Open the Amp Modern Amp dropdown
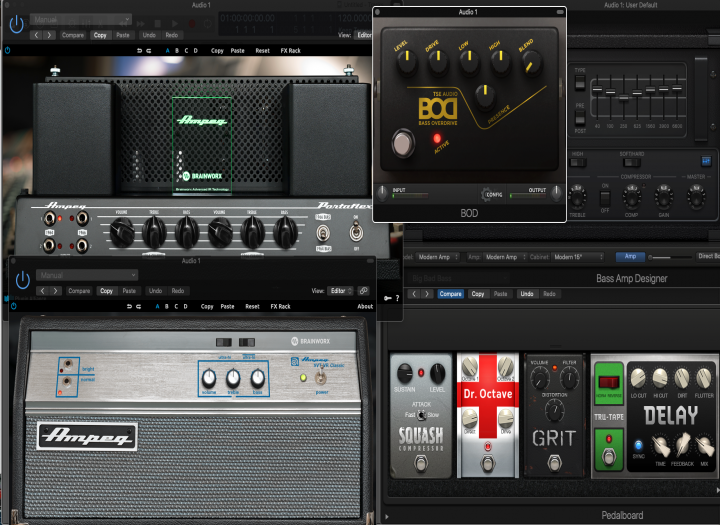720x525 pixels. [506, 257]
